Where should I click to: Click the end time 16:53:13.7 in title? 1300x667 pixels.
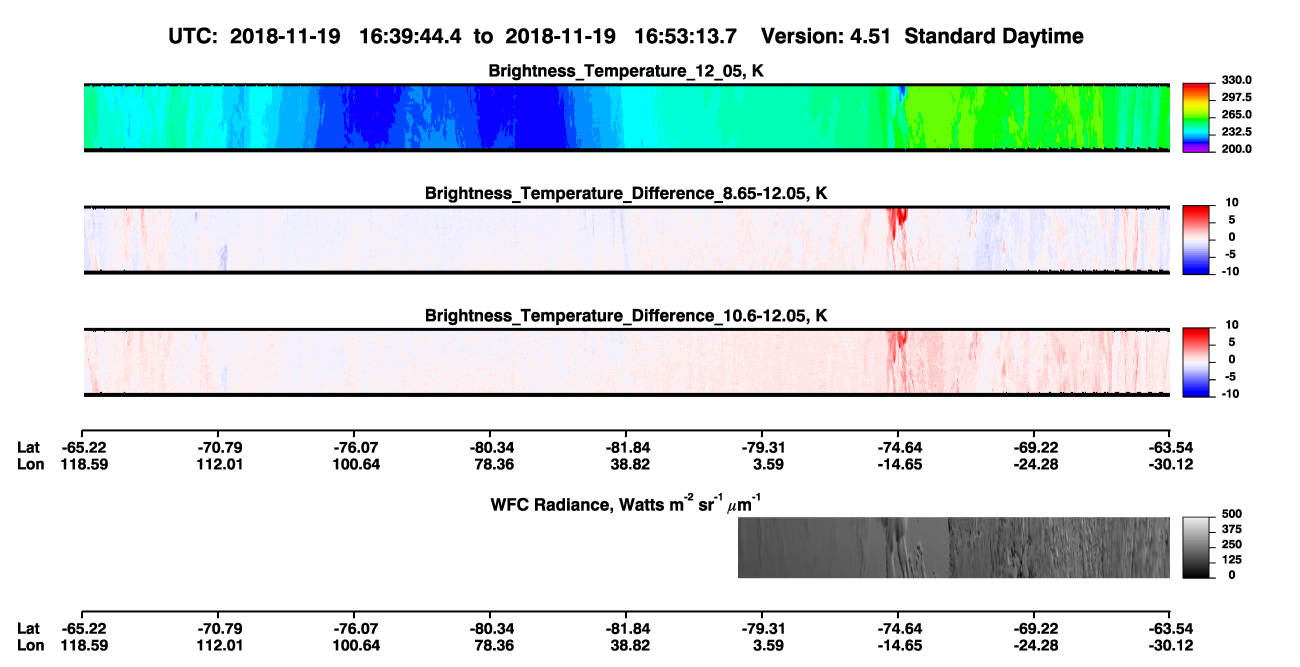pyautogui.click(x=686, y=36)
